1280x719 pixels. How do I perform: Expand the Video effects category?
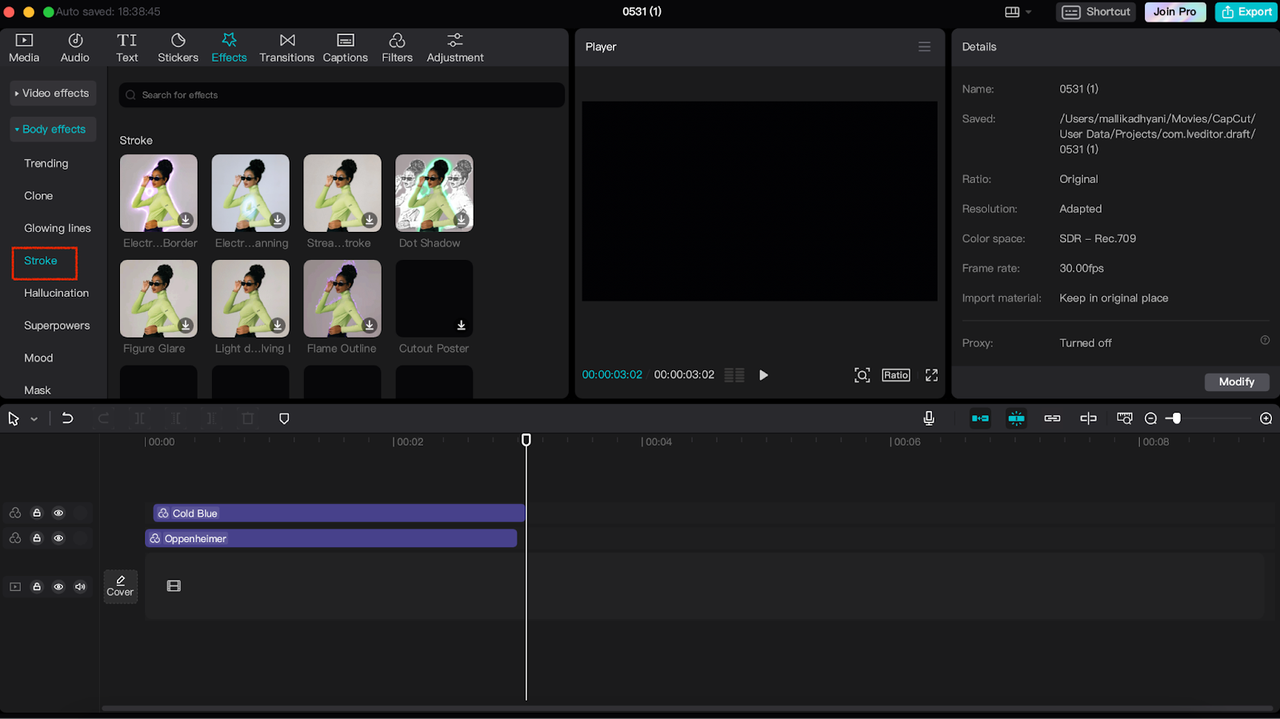(x=54, y=93)
